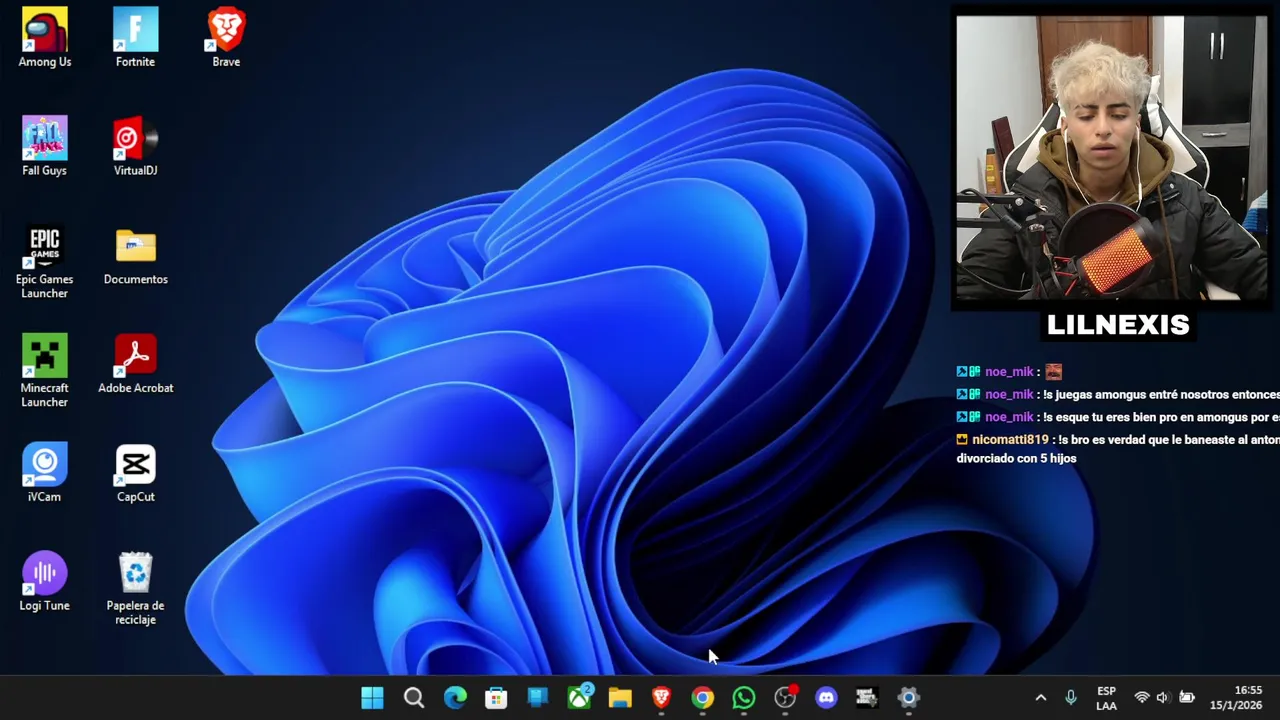Launch Microsoft Edge from the taskbar
Image resolution: width=1280 pixels, height=720 pixels.
[x=455, y=698]
